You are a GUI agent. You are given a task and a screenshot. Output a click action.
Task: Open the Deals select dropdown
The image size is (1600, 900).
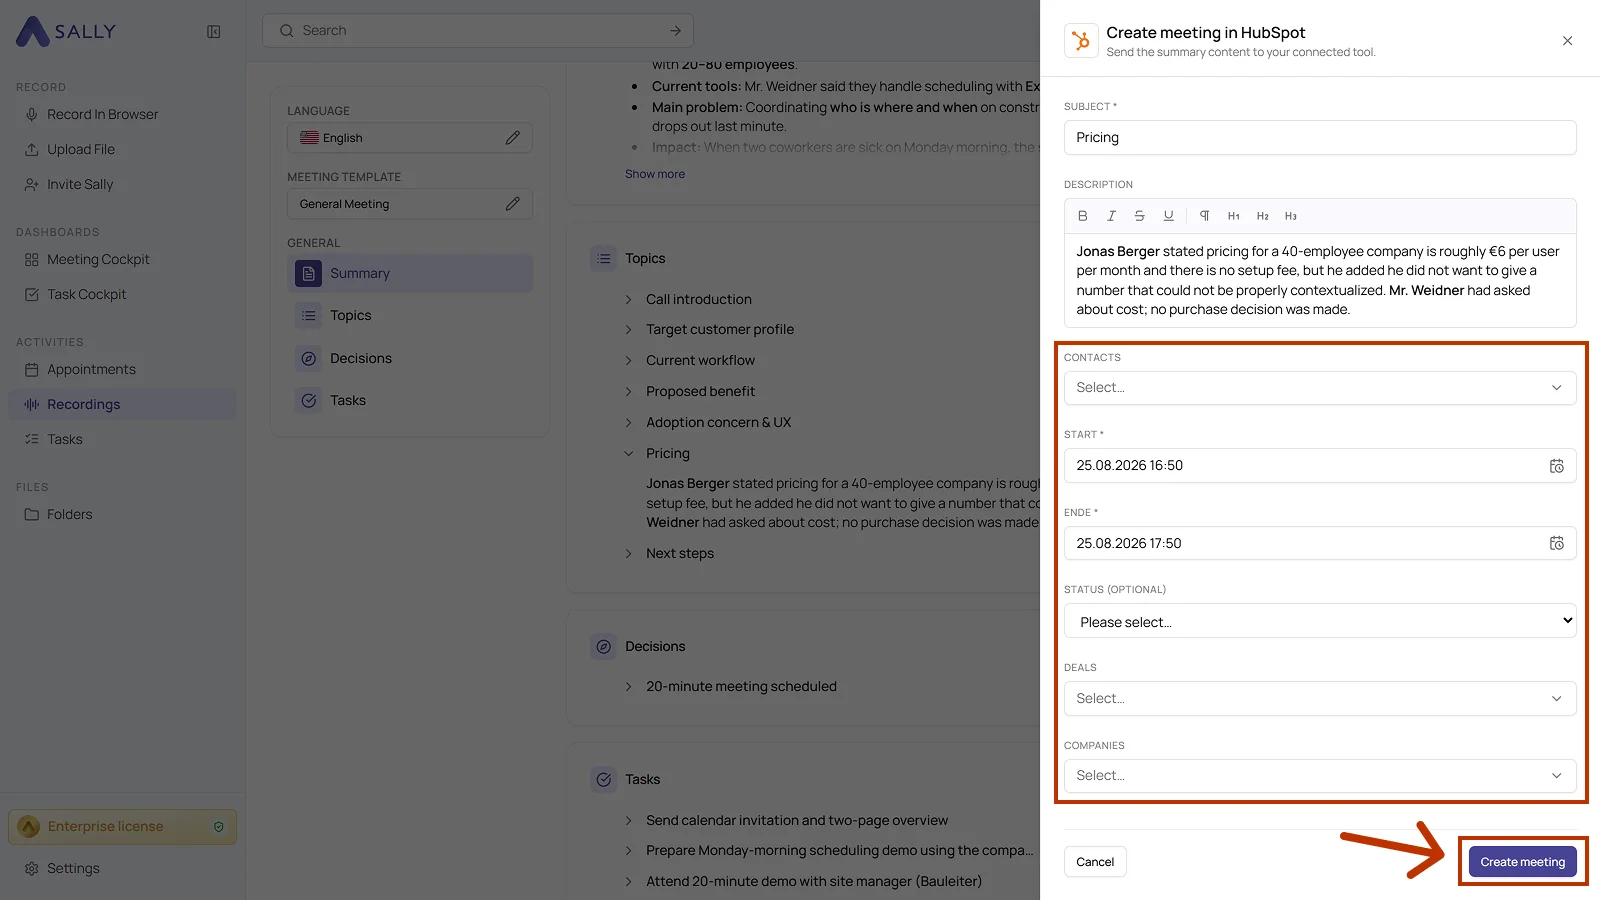coord(1320,699)
